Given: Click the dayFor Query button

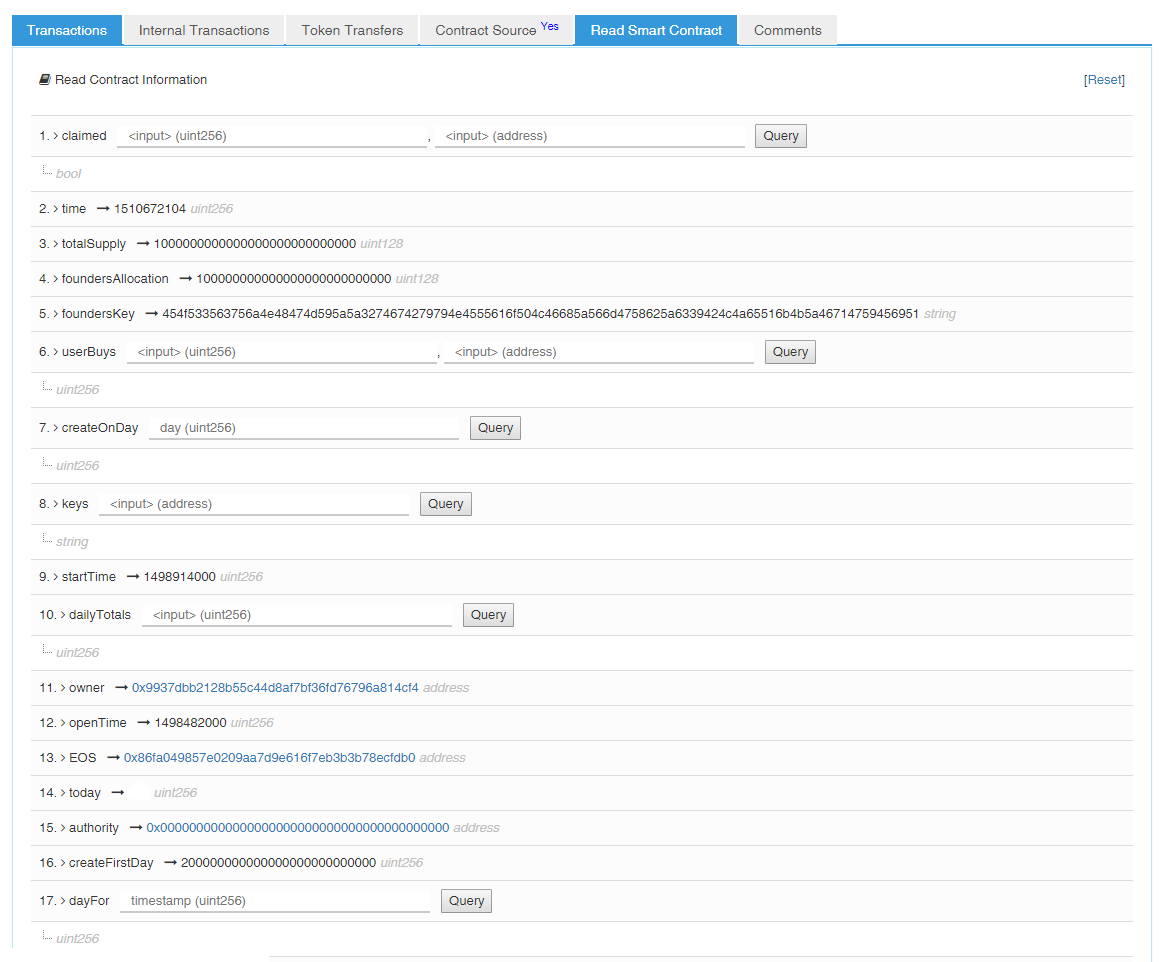Looking at the screenshot, I should pyautogui.click(x=467, y=900).
